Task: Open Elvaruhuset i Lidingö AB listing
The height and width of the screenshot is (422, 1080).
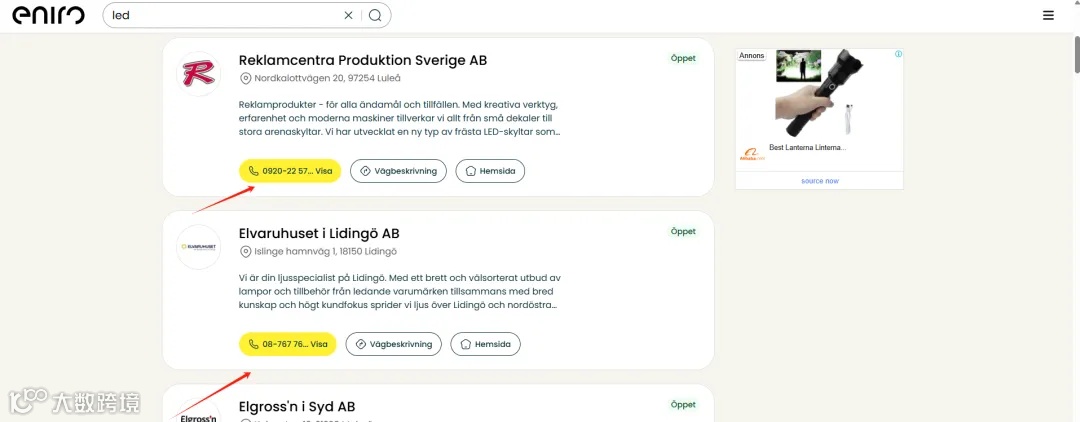Action: click(x=319, y=233)
